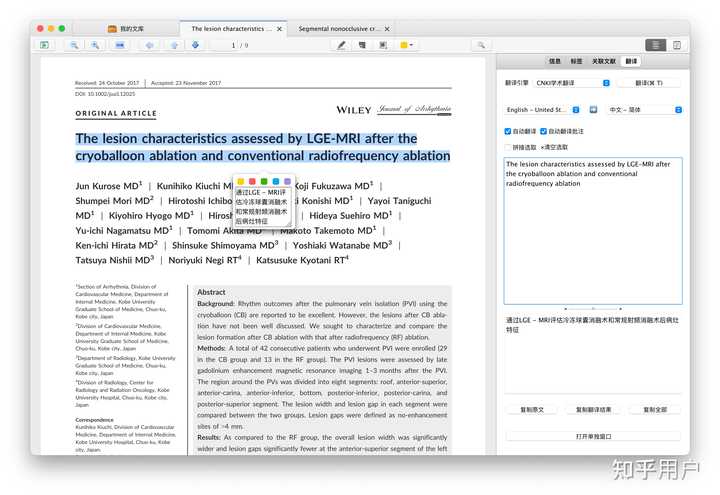
Task: Click author name 'Tatsuya Nishii MD'
Action: click(x=115, y=260)
